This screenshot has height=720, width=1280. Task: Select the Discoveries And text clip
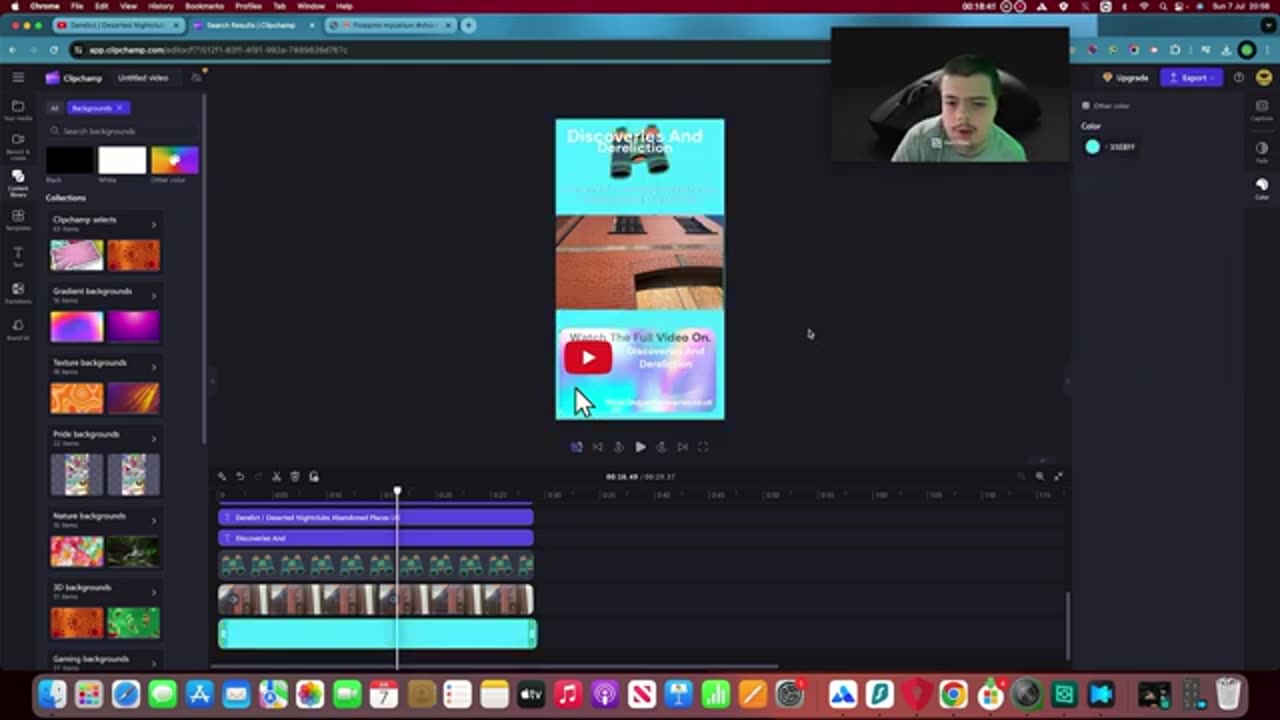pyautogui.click(x=376, y=538)
